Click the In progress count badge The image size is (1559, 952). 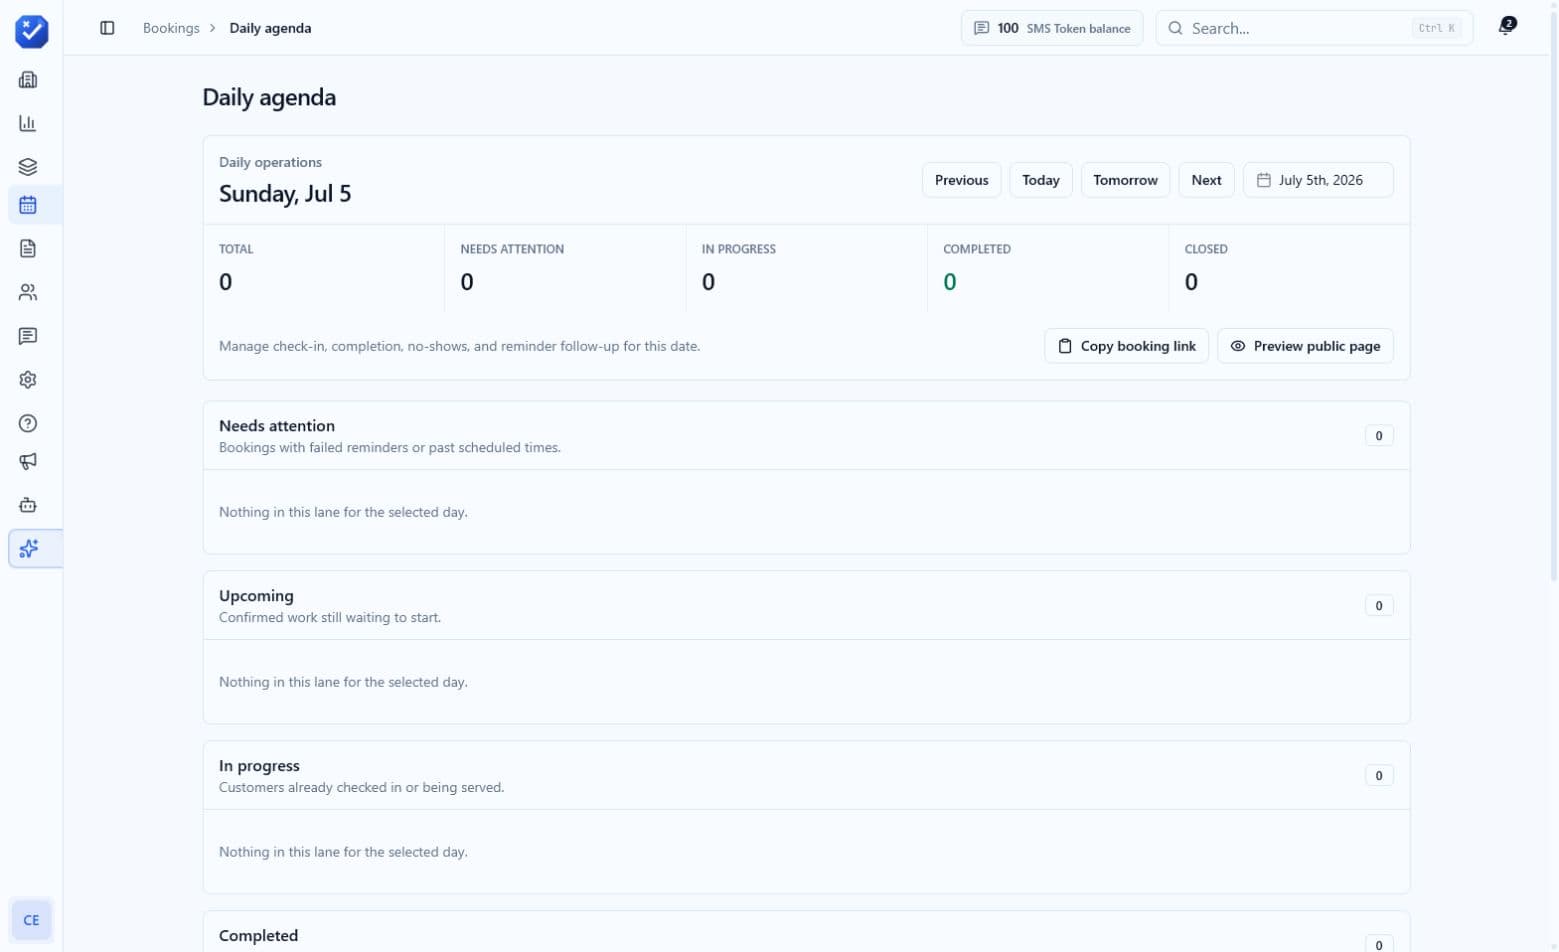click(x=1379, y=776)
